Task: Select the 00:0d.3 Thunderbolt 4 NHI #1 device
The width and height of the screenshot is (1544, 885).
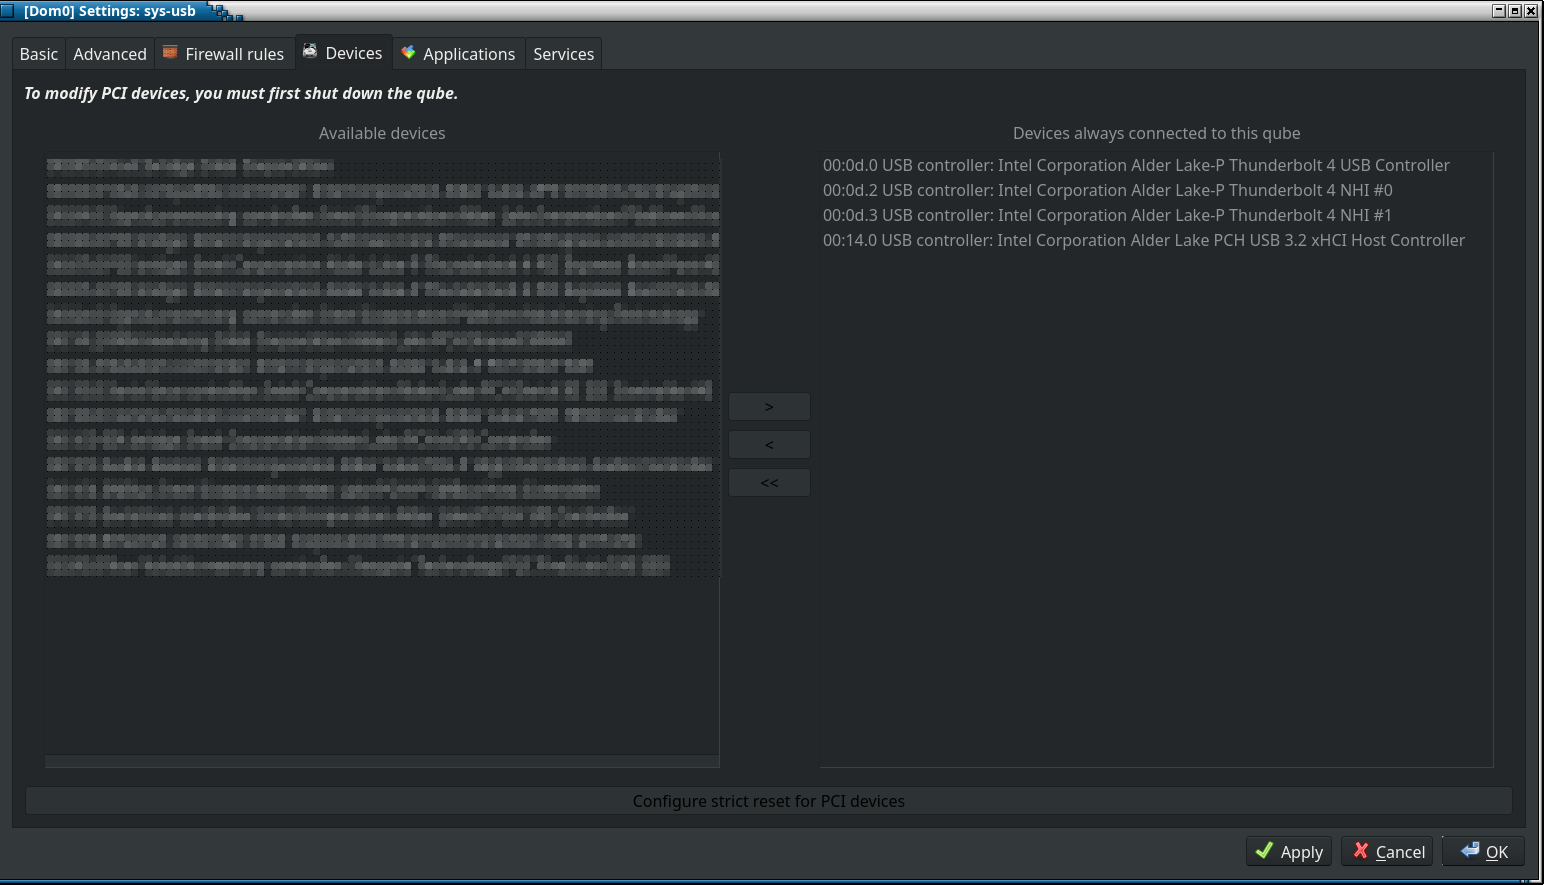Action: 1107,215
